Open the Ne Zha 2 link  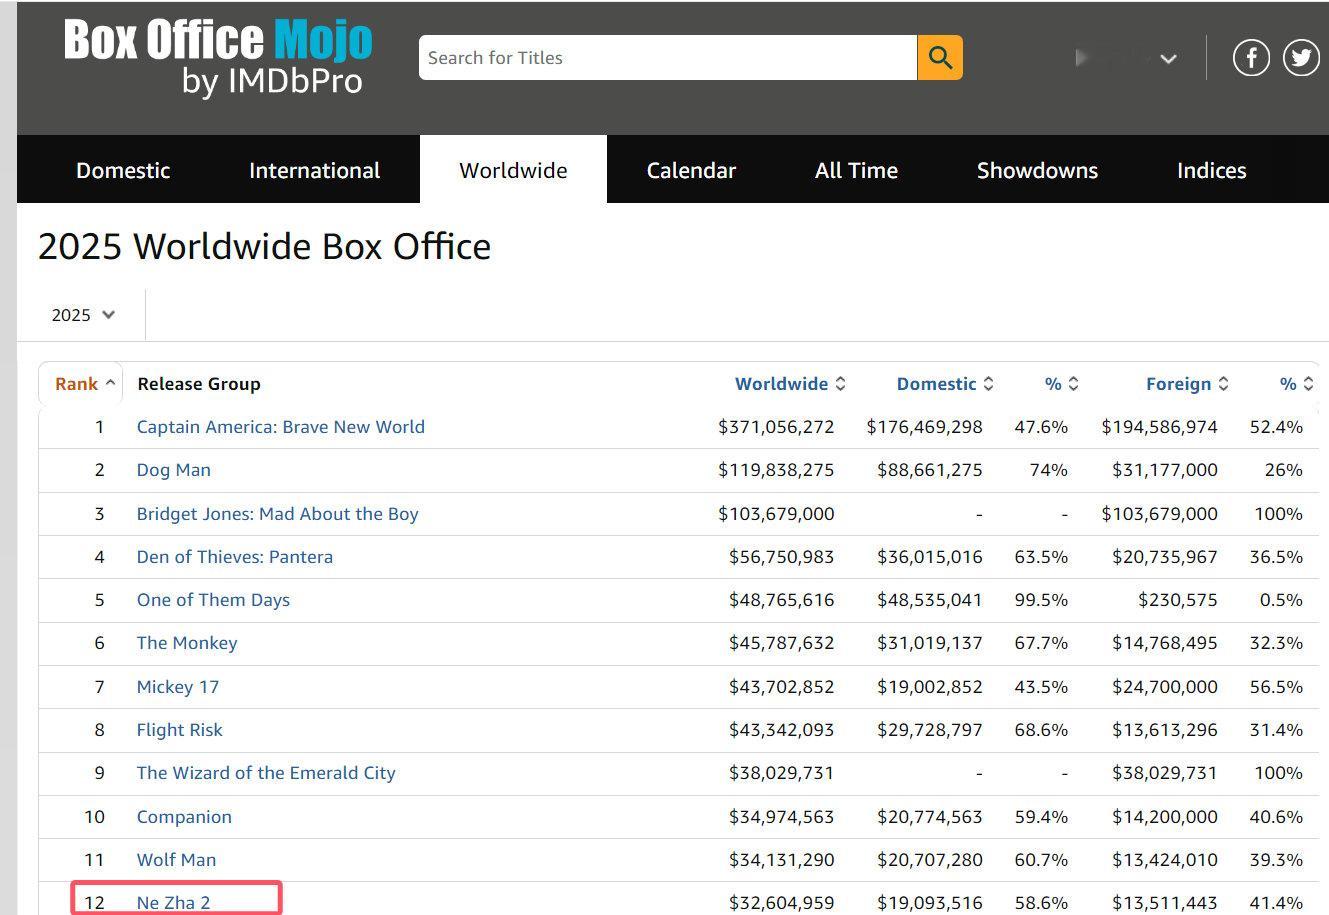point(174,903)
